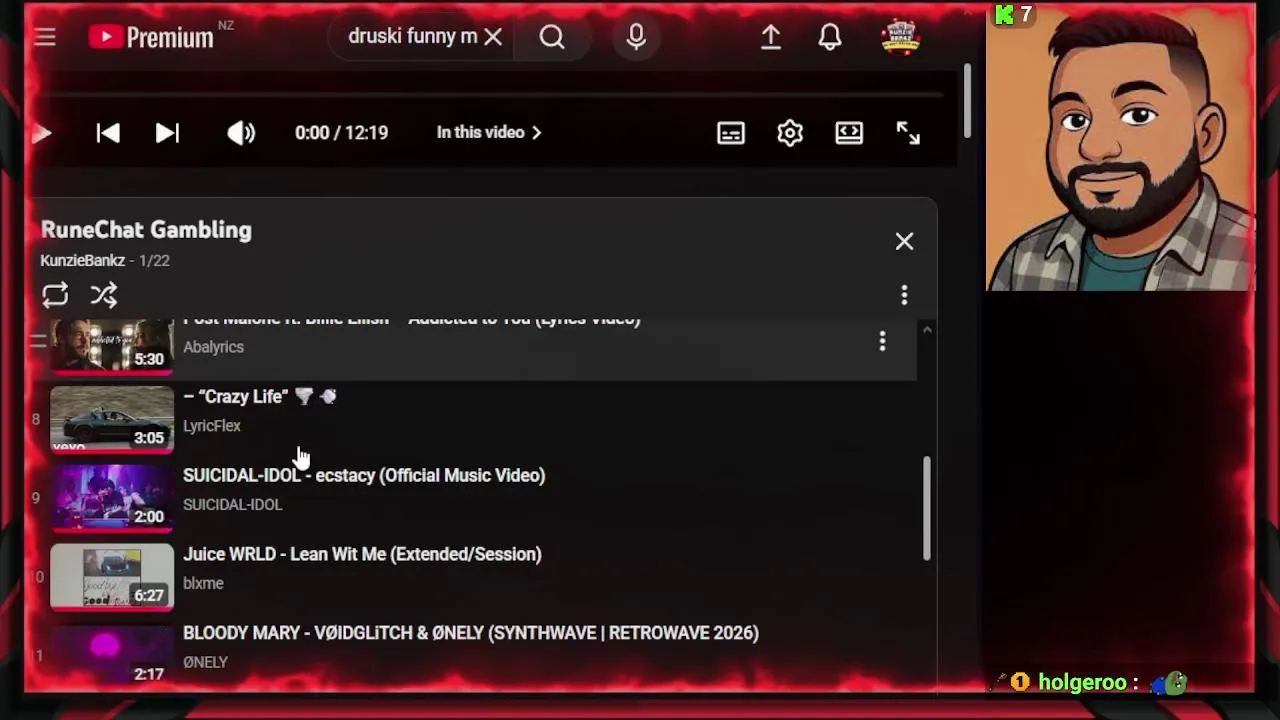
Task: Click the page vertical scrollbar
Action: (x=967, y=102)
